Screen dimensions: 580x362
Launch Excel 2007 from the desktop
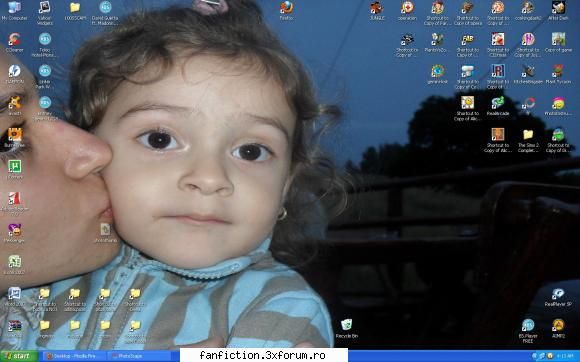(14, 265)
